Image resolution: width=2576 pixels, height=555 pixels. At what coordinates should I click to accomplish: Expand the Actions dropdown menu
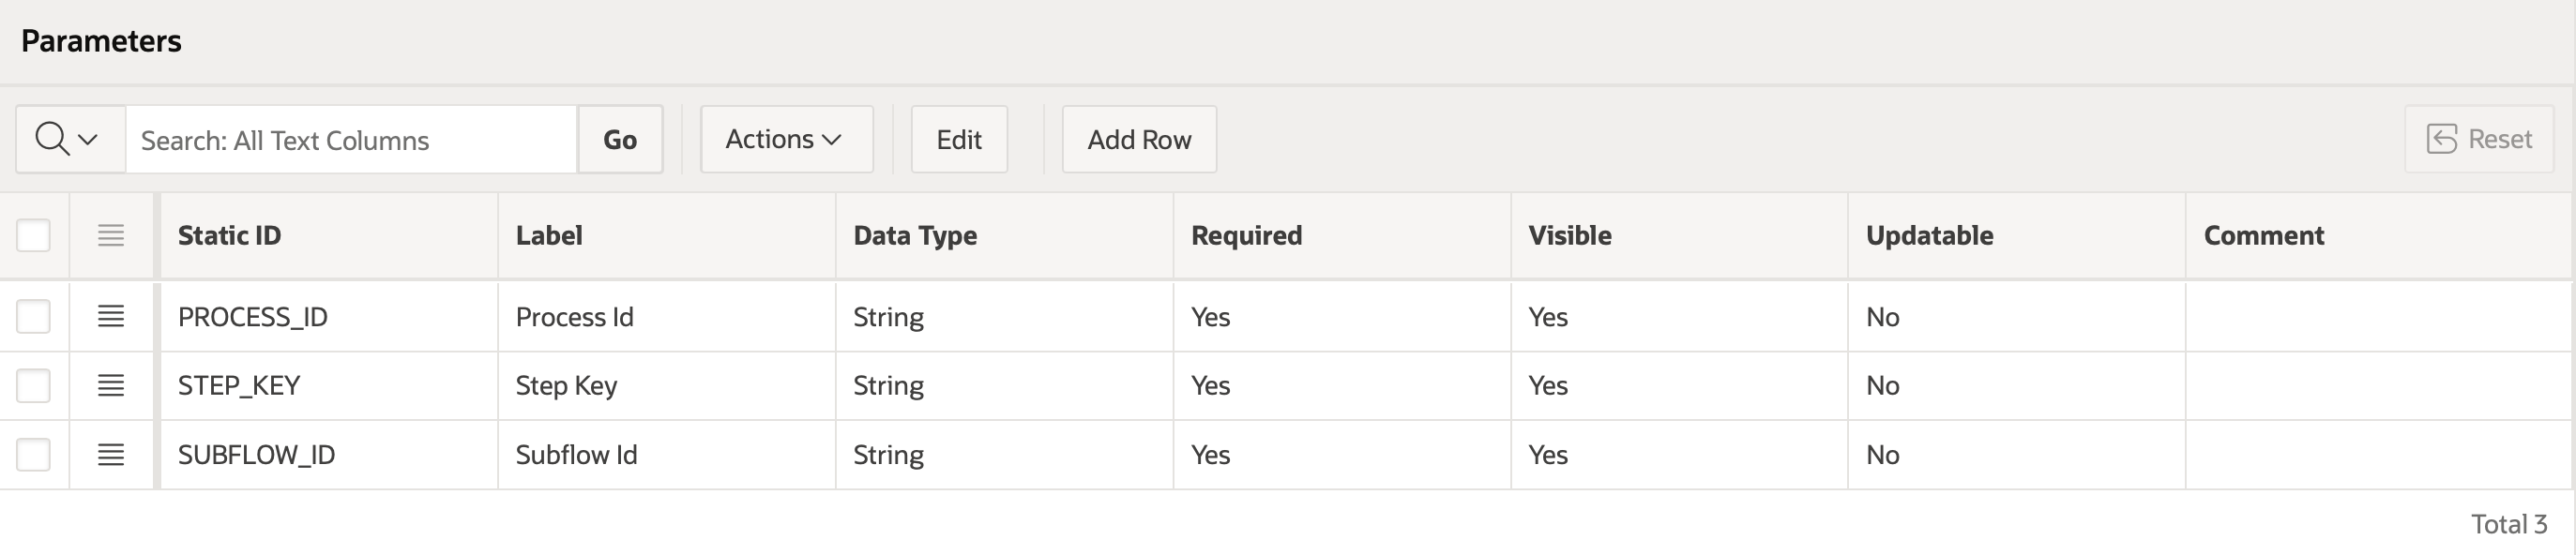coord(786,139)
